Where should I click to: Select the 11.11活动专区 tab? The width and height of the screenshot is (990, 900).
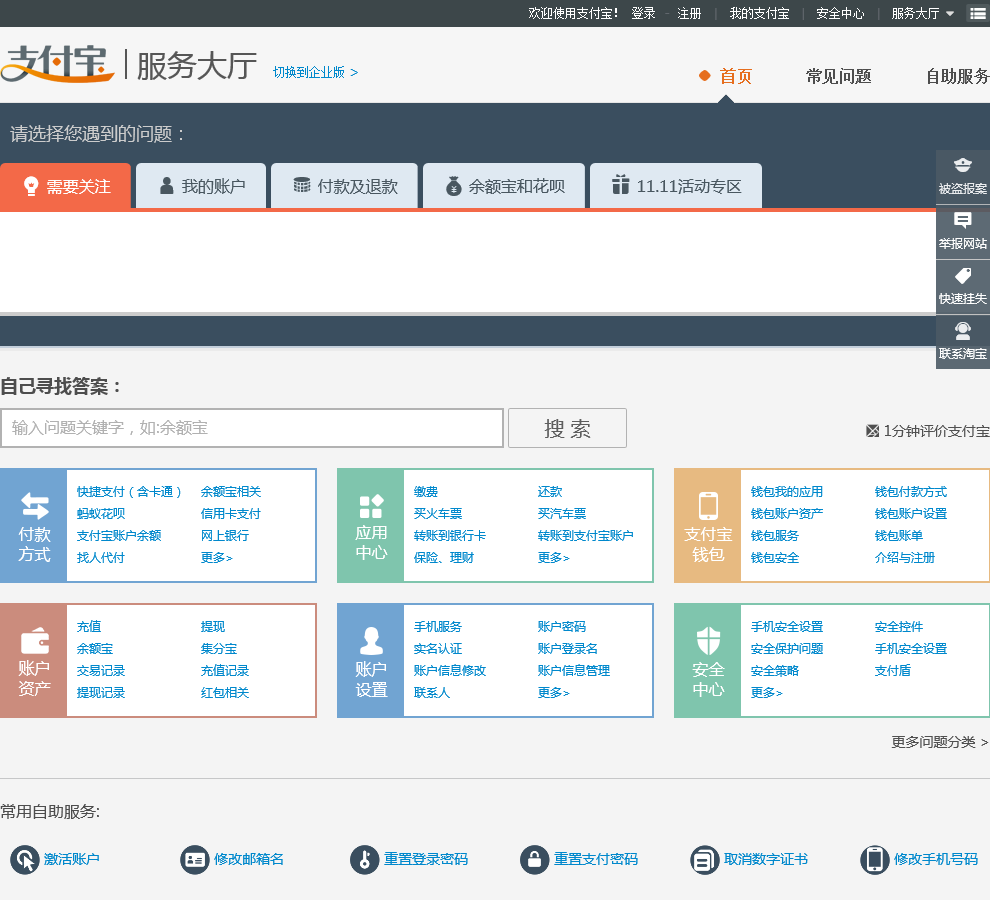click(x=676, y=186)
